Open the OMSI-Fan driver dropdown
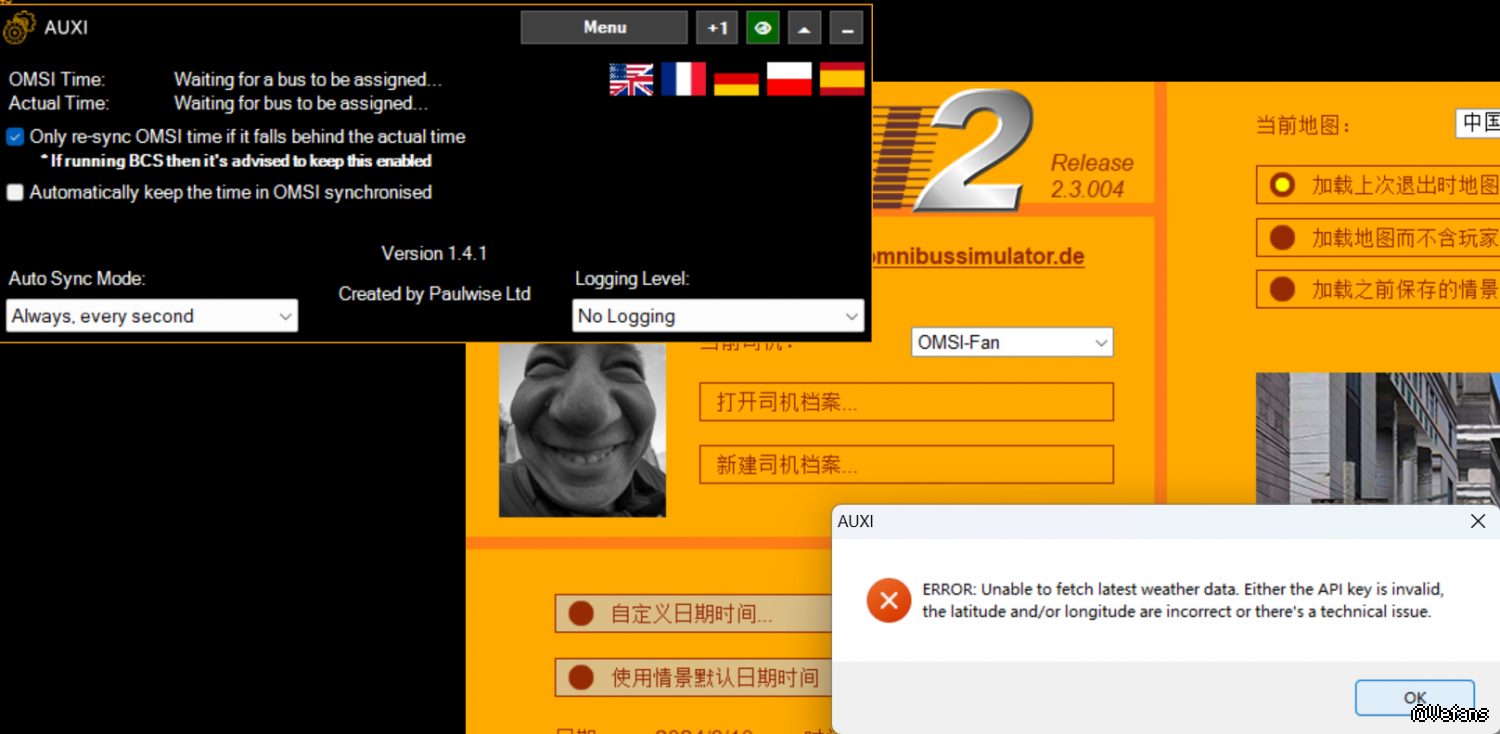This screenshot has width=1500, height=734. tap(1012, 342)
